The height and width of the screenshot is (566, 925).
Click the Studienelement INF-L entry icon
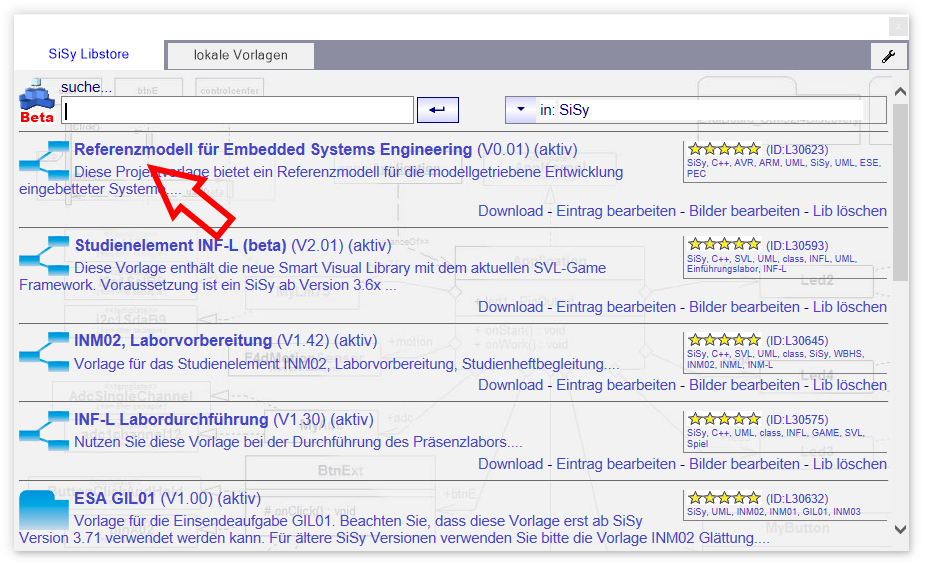[44, 256]
